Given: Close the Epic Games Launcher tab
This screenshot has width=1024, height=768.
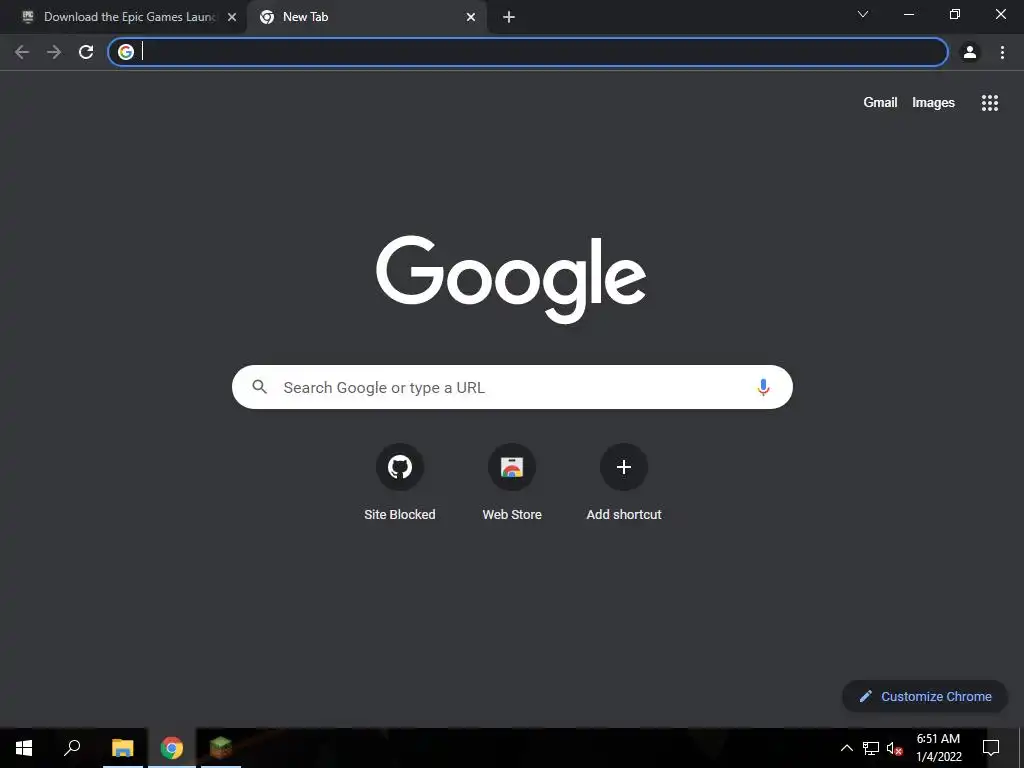Looking at the screenshot, I should coord(232,17).
